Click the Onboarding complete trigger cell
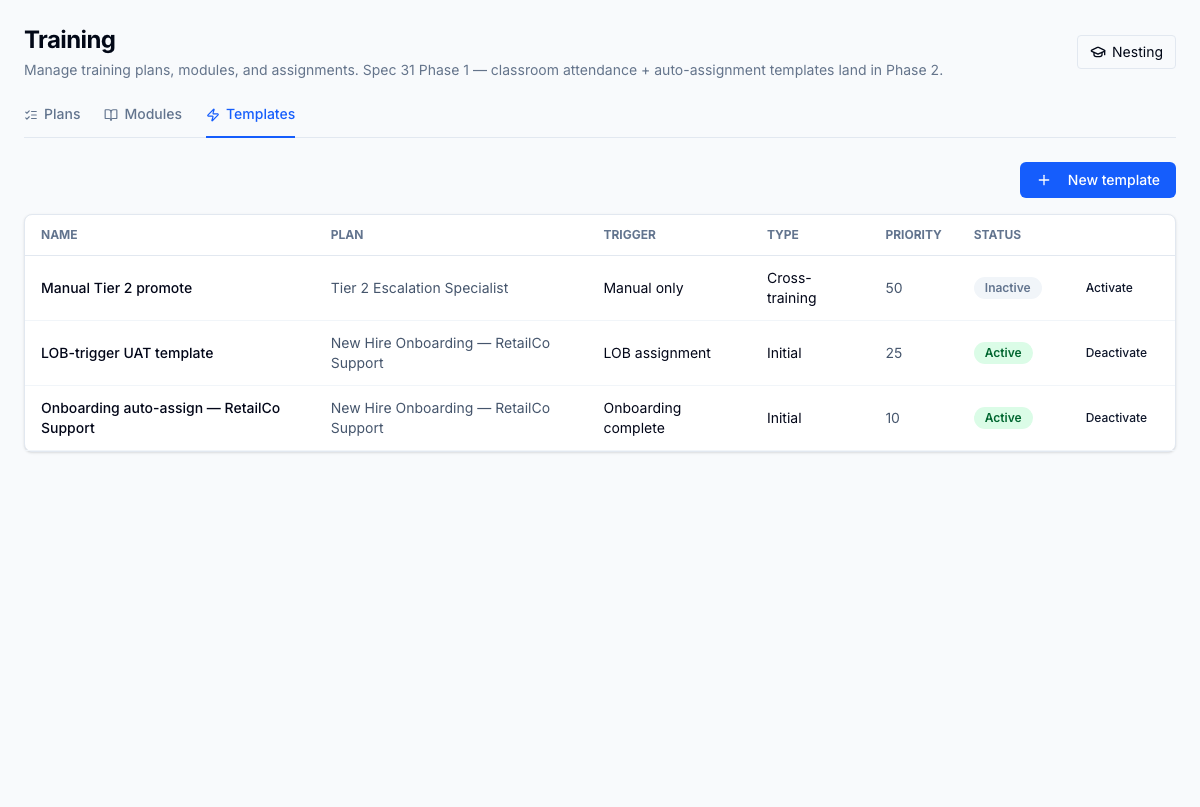Image resolution: width=1200 pixels, height=807 pixels. coord(642,418)
